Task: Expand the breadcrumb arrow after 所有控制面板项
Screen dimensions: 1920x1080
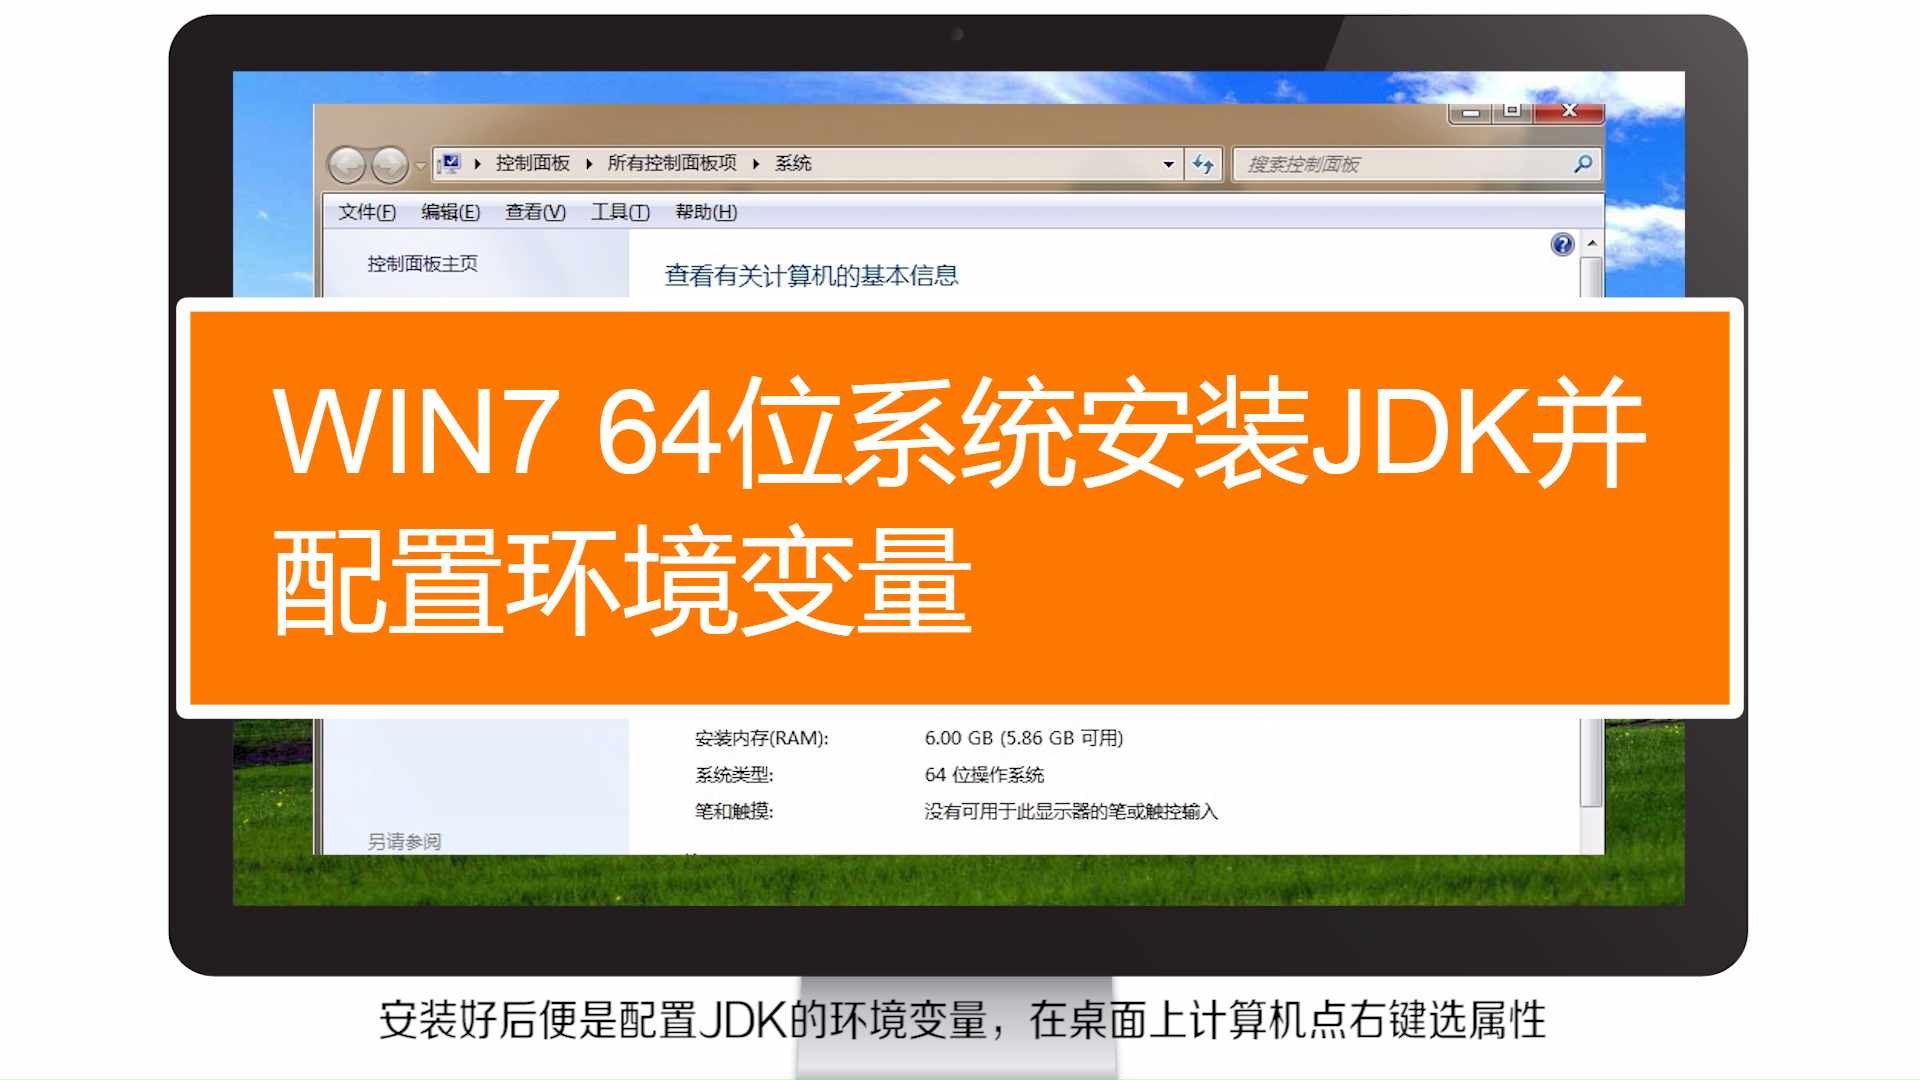Action: pos(757,163)
